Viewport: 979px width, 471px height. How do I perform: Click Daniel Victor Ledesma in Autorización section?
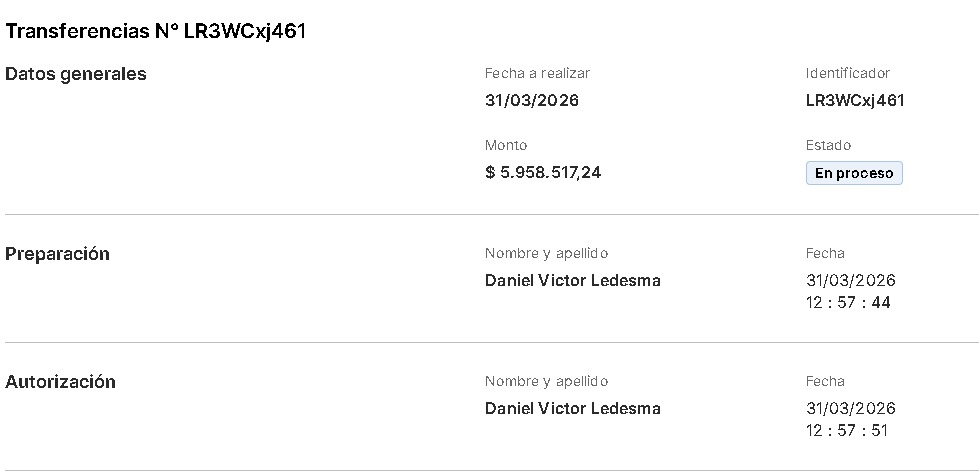coord(572,408)
